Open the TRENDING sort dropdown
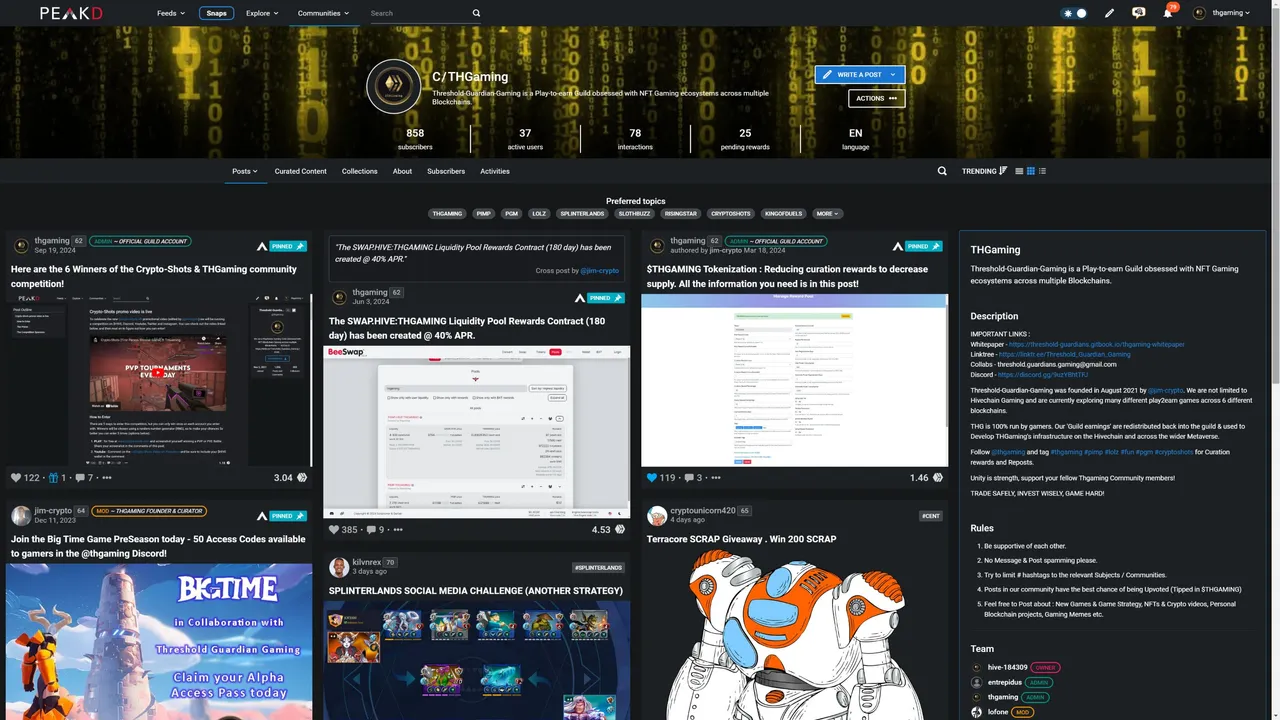The width and height of the screenshot is (1280, 720). point(984,171)
